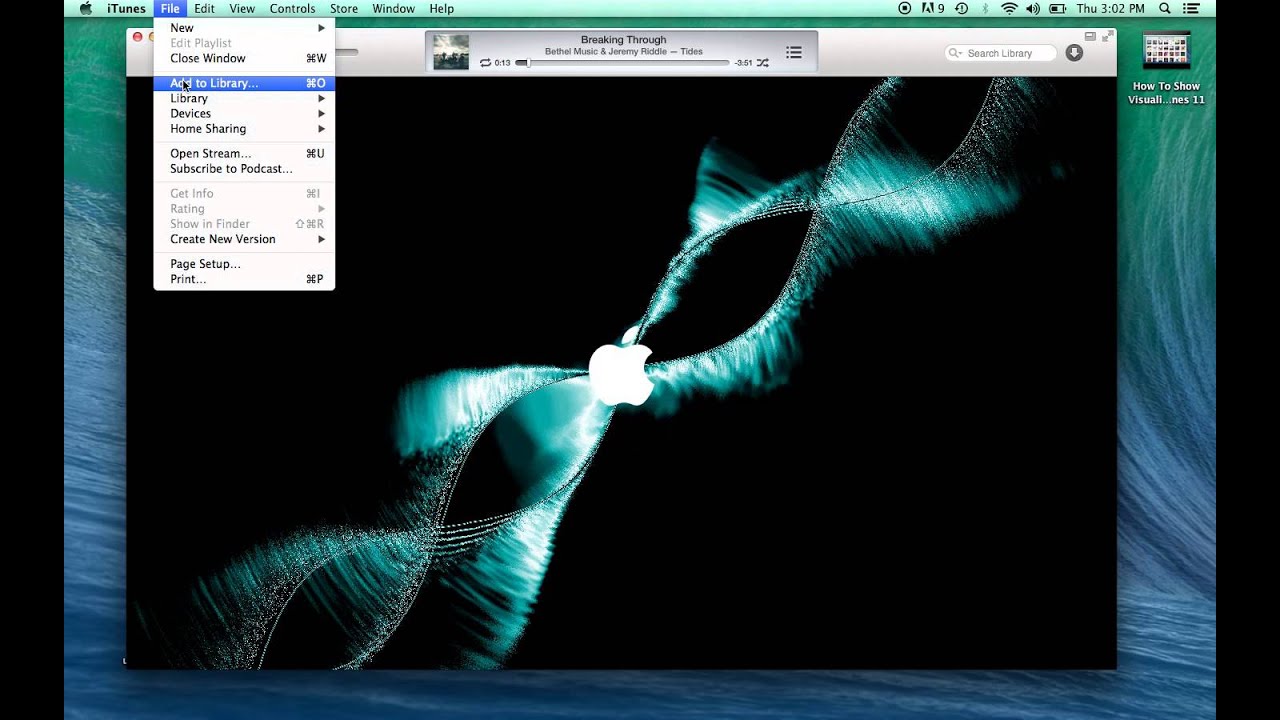Screen dimensions: 1280x720
Task: Toggle shuffle in the now playing display
Action: pos(763,63)
